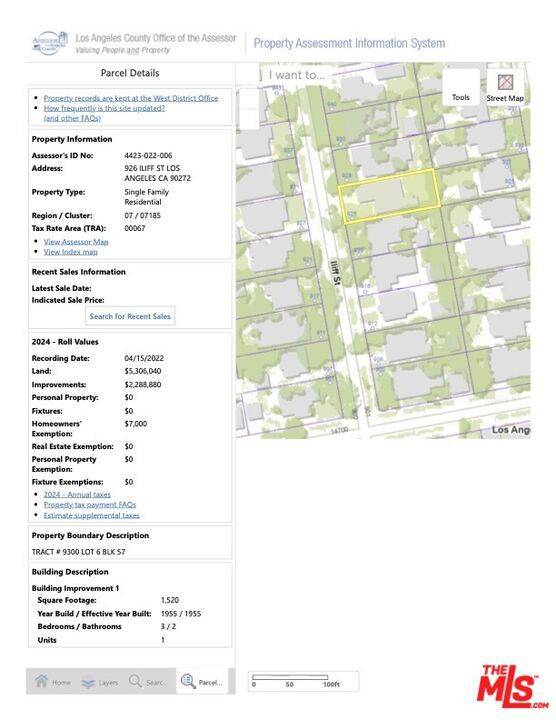Viewport: 556px width, 720px height.
Task: Click Single Family Residential property type
Action: click(x=146, y=197)
